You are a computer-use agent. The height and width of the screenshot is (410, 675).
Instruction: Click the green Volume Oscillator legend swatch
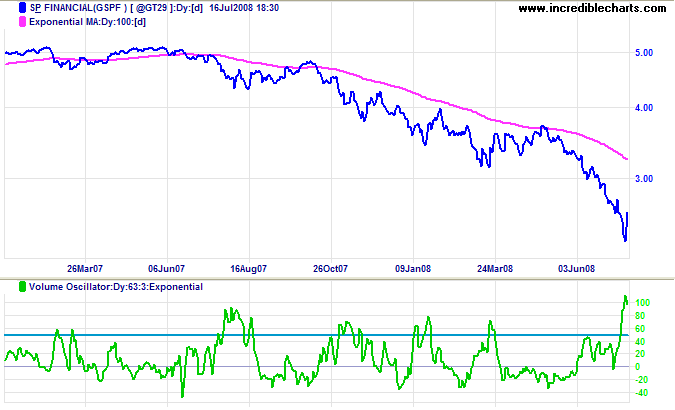(x=22, y=286)
